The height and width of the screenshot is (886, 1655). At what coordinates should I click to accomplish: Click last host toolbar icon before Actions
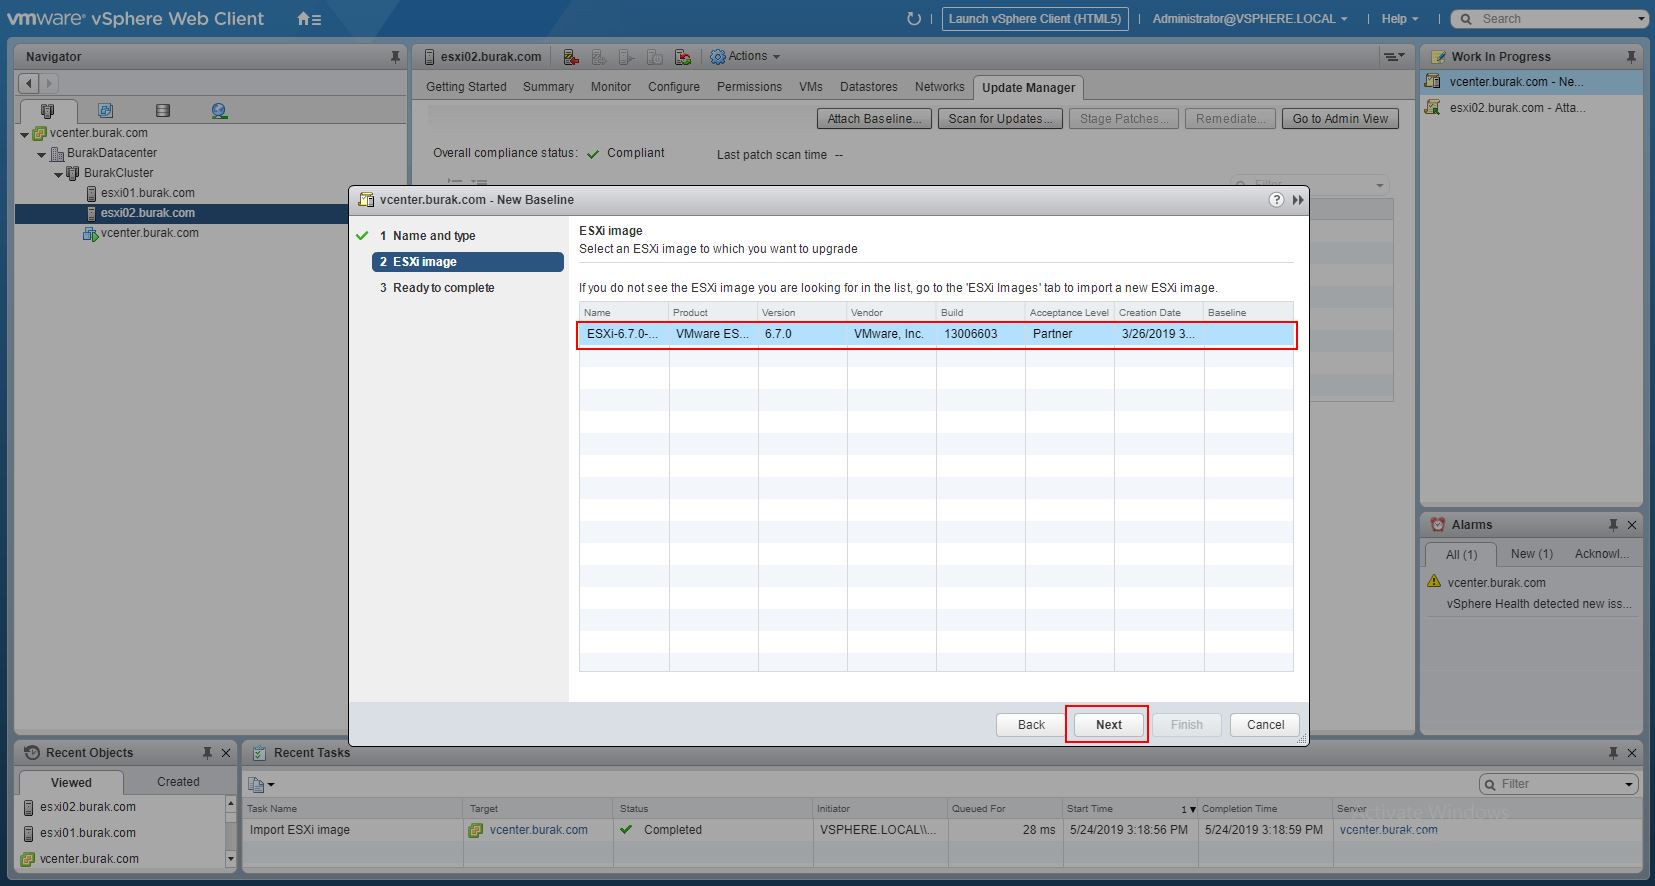(x=683, y=57)
